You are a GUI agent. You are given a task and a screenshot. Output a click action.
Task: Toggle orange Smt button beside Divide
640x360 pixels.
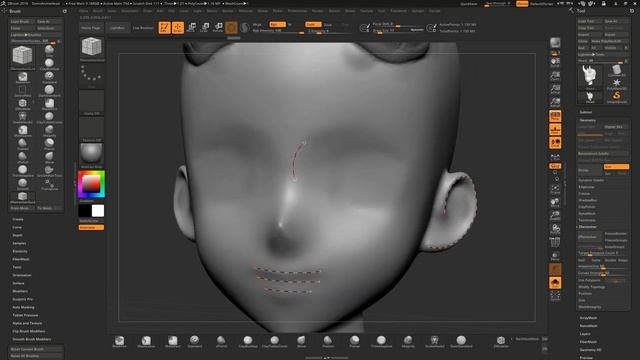tap(616, 167)
